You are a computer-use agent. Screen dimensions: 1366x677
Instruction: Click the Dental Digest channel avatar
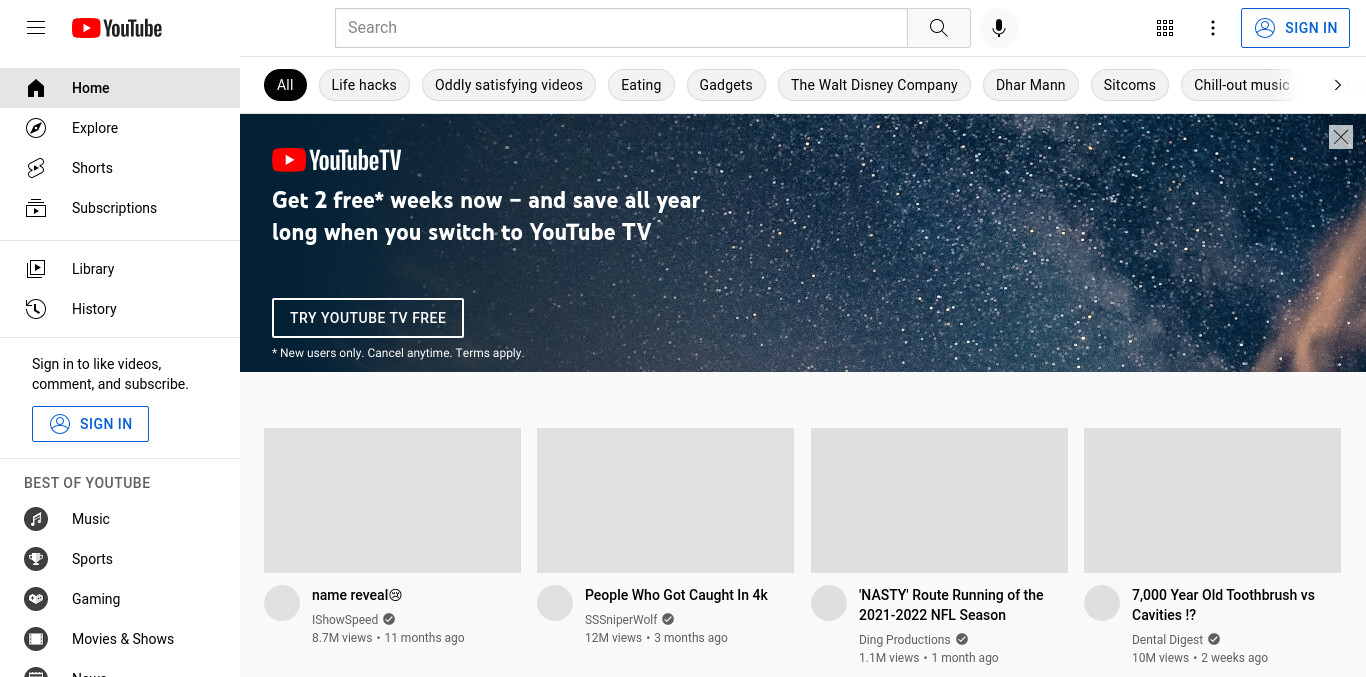1102,603
